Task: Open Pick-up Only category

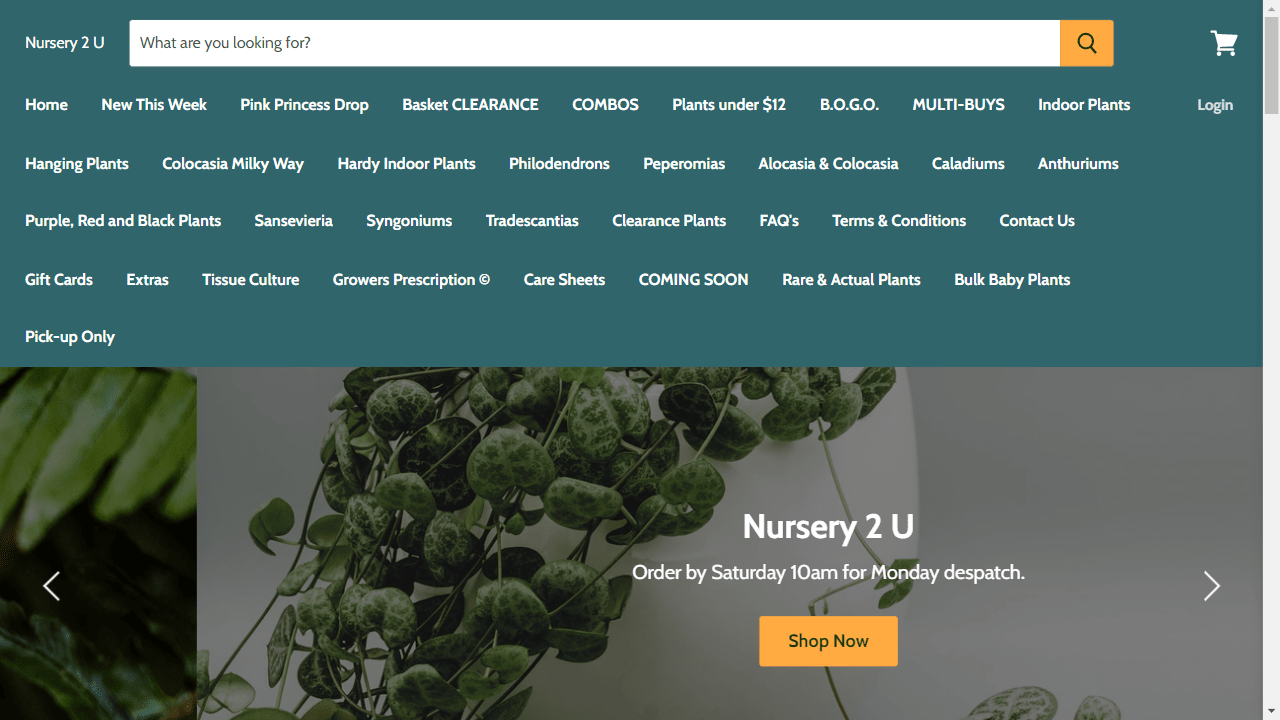Action: 70,337
